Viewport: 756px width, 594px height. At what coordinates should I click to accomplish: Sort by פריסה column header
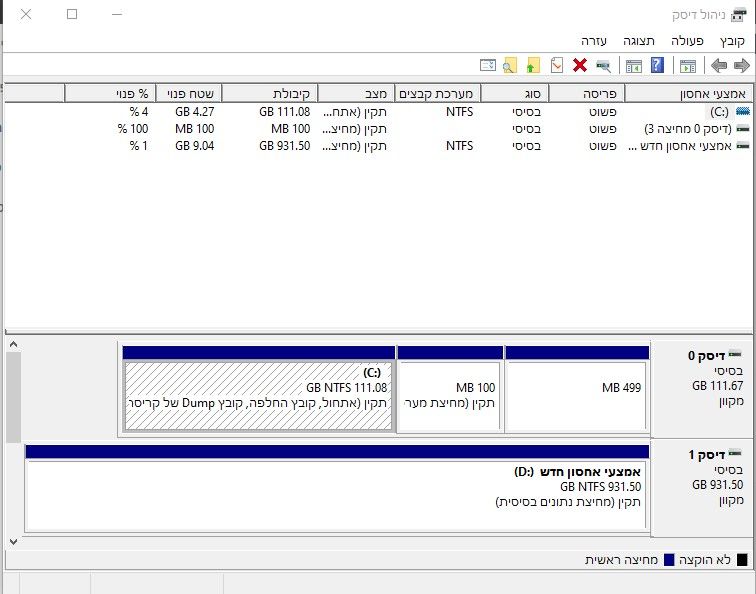pyautogui.click(x=587, y=93)
